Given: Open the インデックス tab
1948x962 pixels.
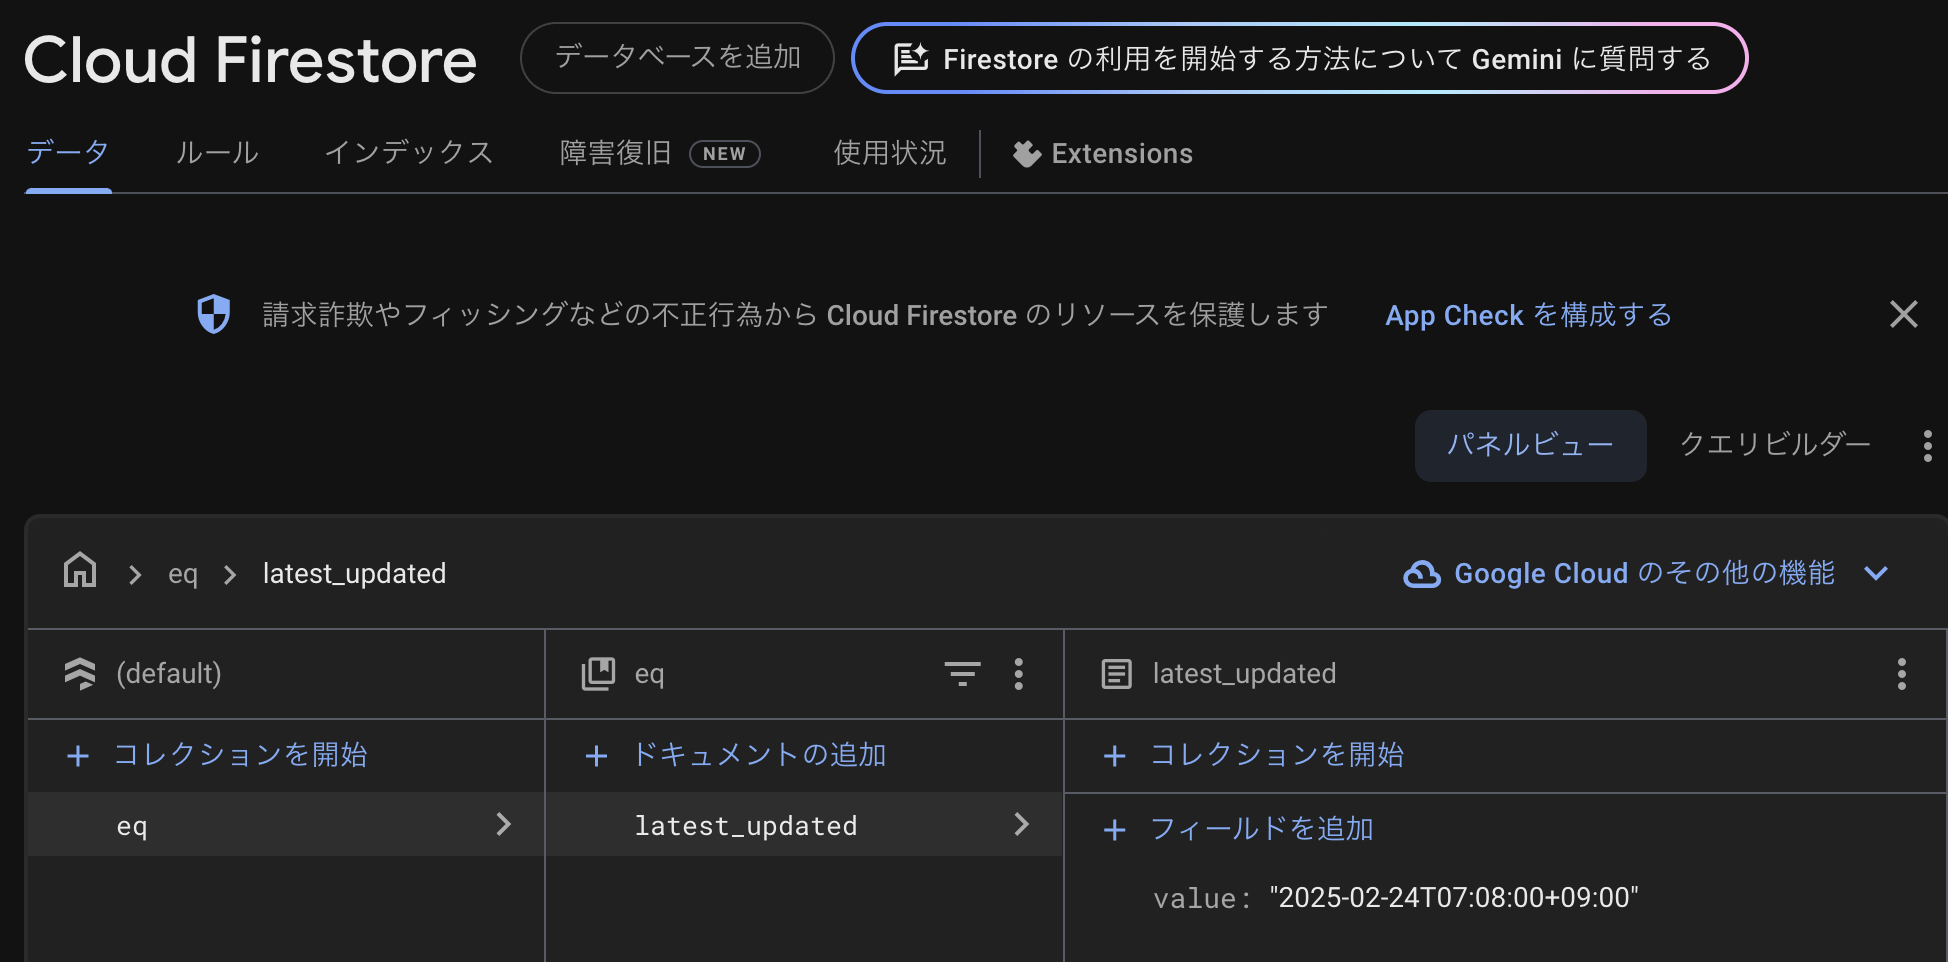Looking at the screenshot, I should (x=408, y=153).
